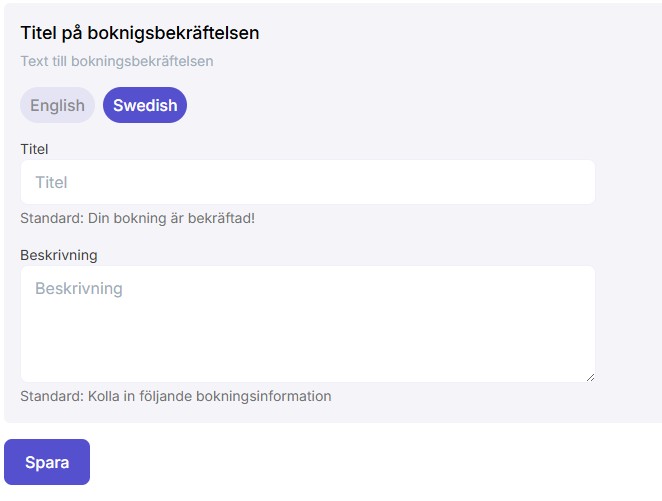Click the right end of the Titel input
Image resolution: width=662 pixels, height=501 pixels.
570,182
